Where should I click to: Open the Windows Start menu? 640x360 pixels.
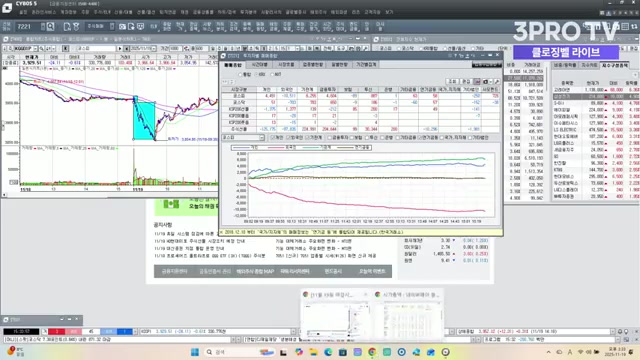coord(195,352)
